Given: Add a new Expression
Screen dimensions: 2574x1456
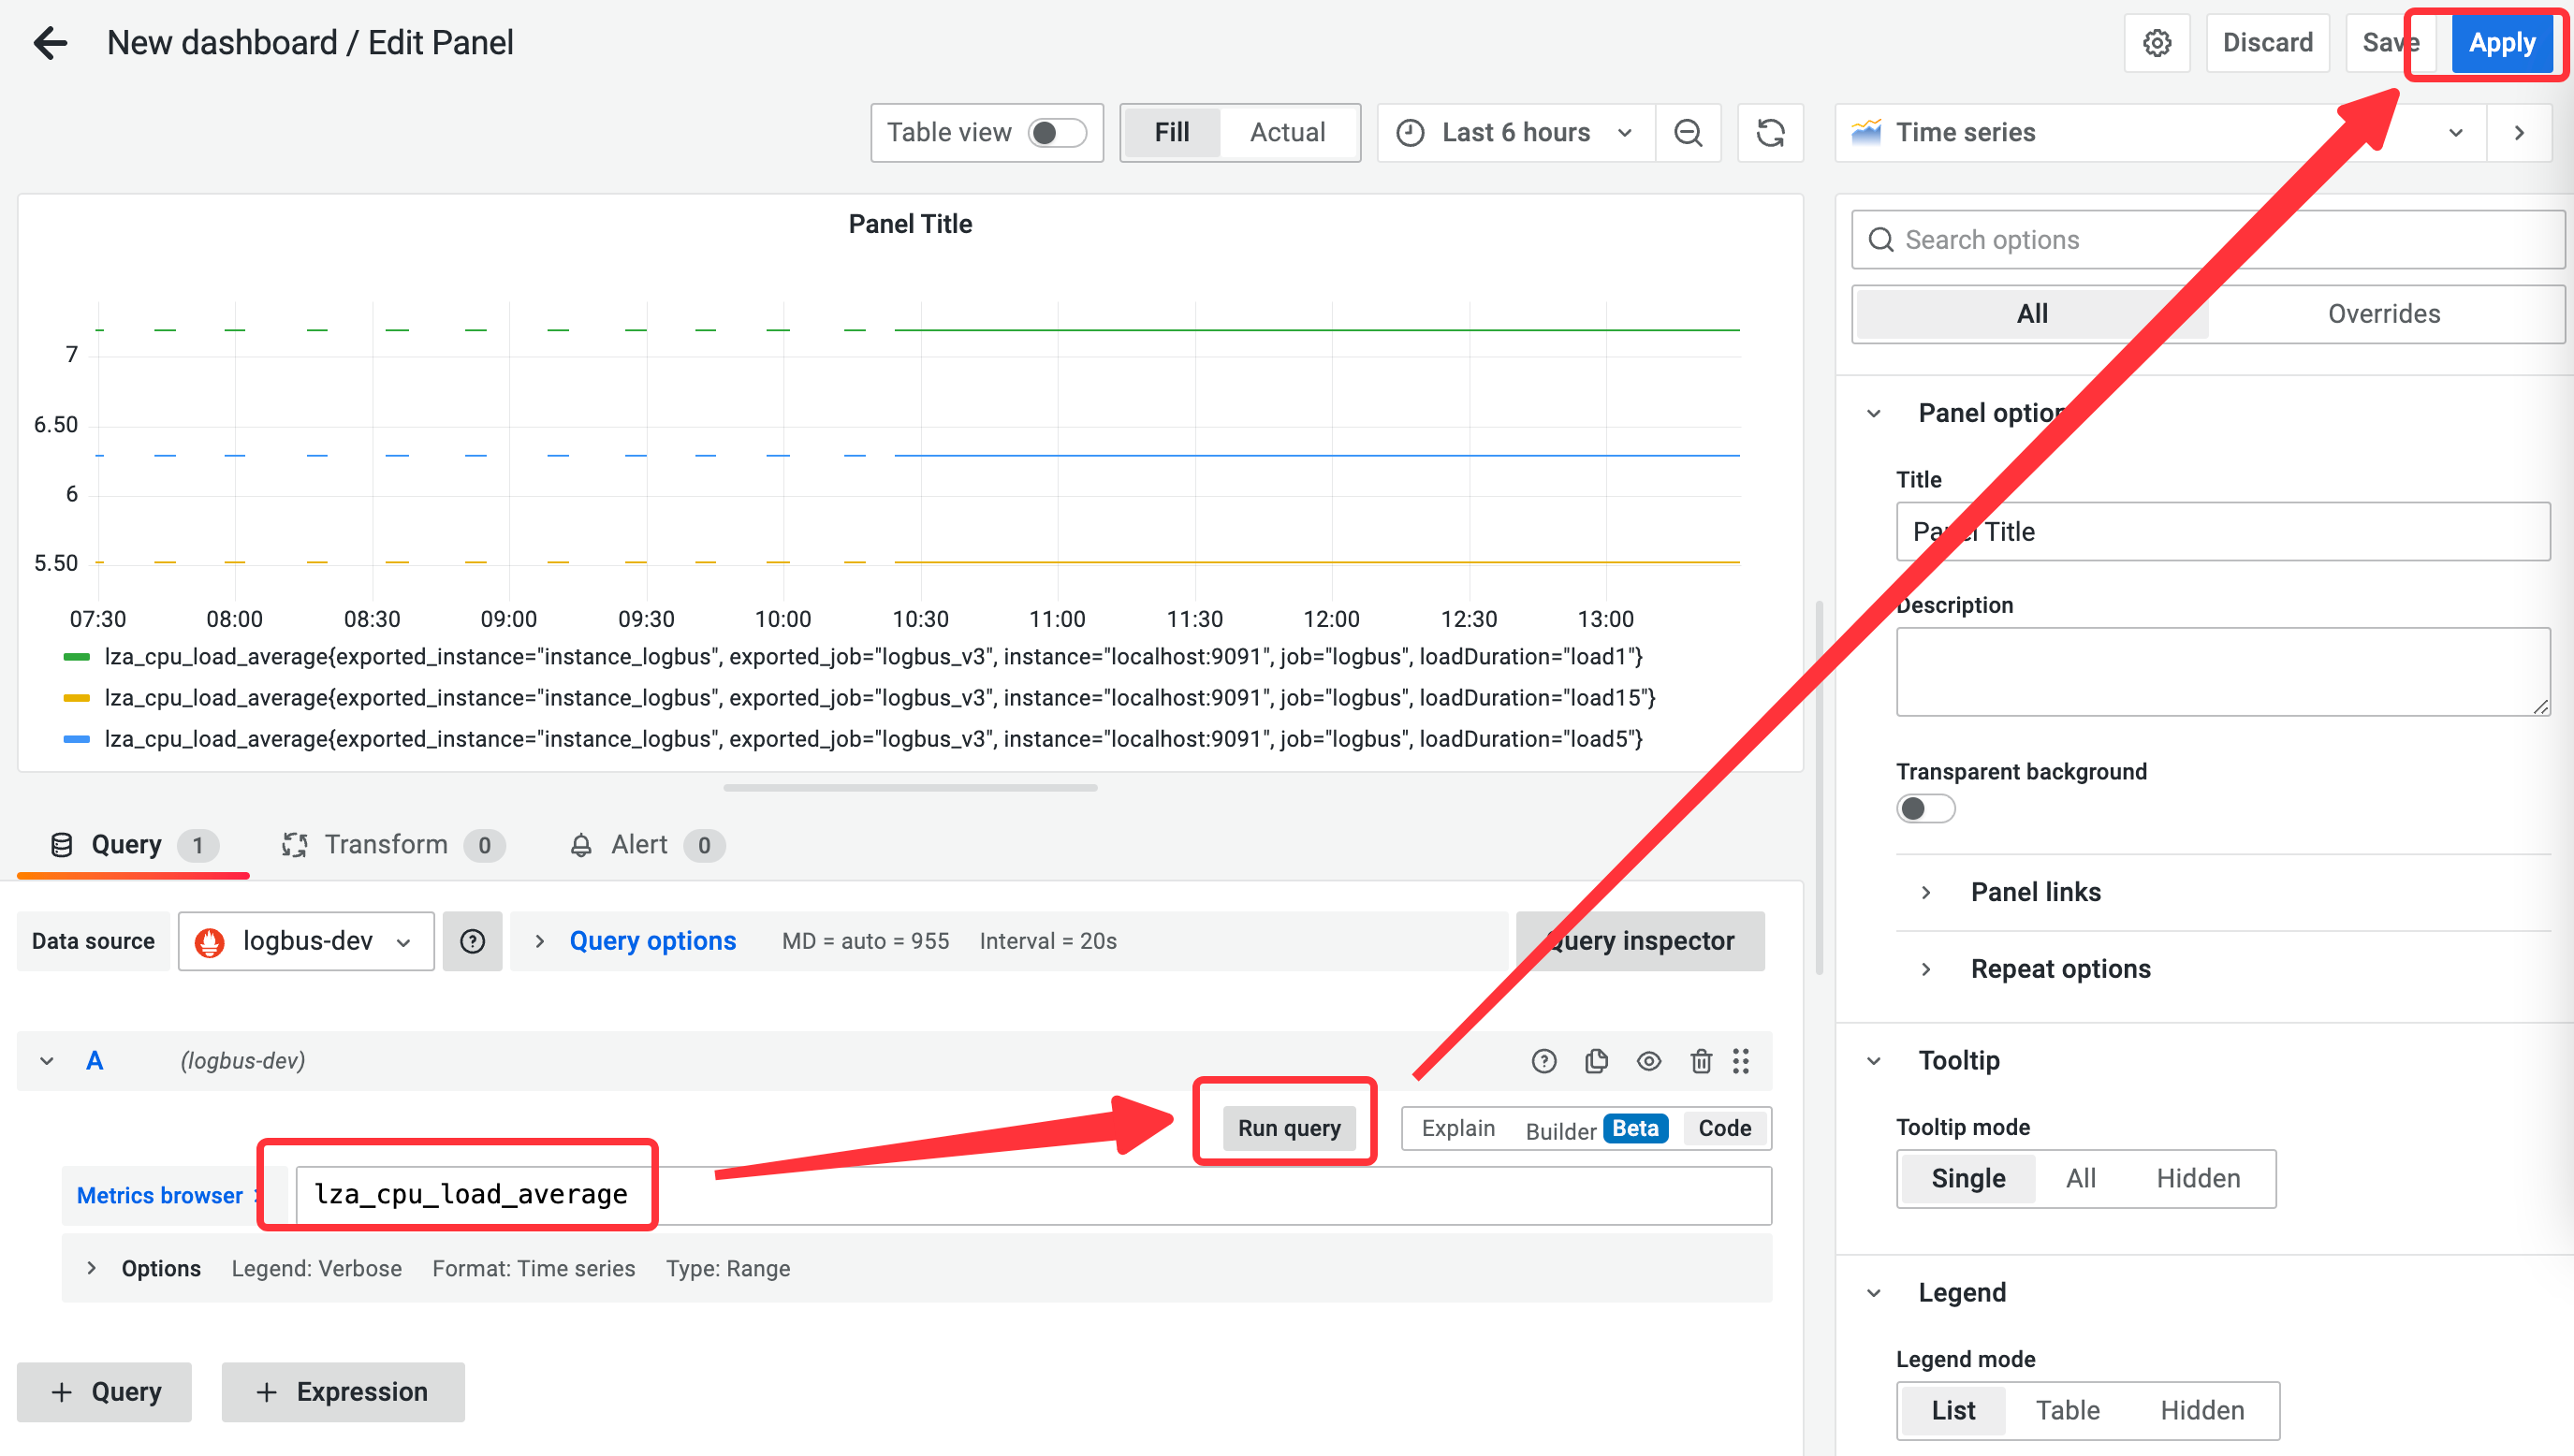Looking at the screenshot, I should click(x=342, y=1392).
